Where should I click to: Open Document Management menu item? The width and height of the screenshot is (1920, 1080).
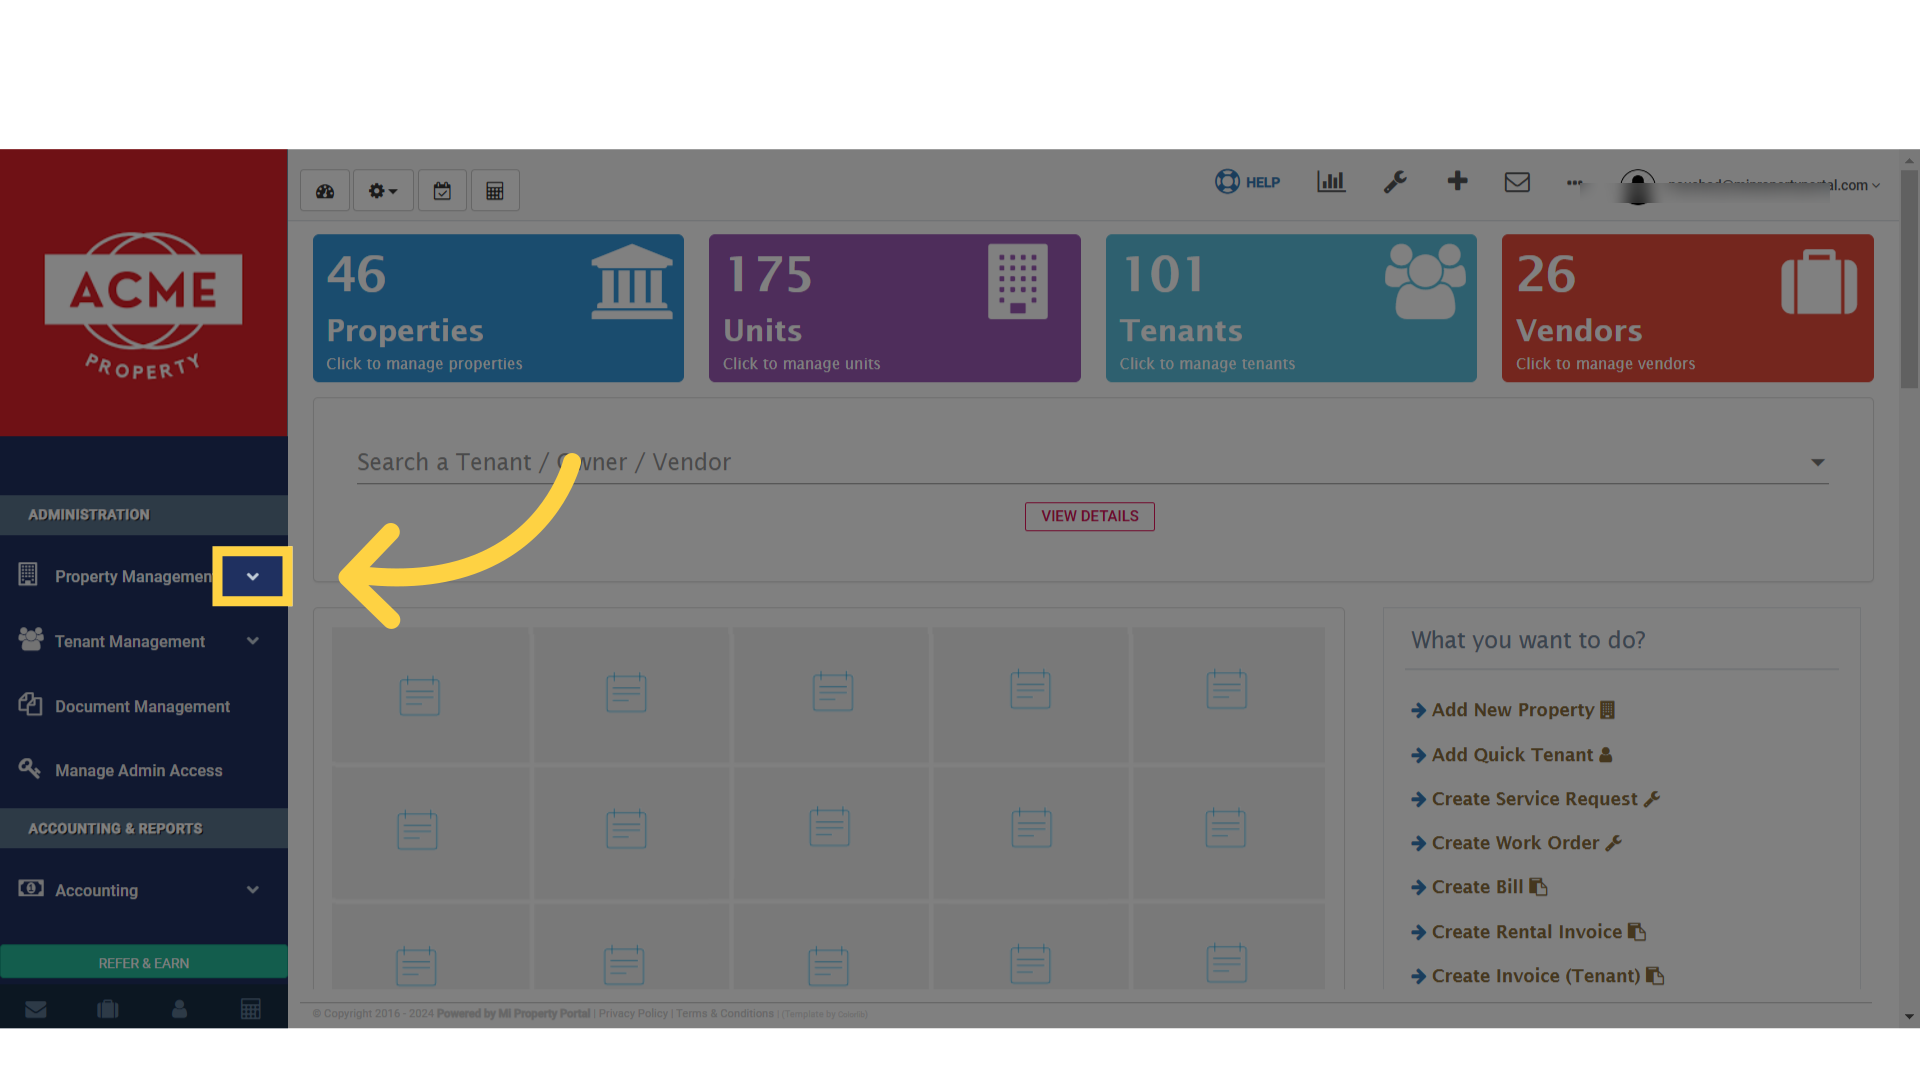tap(142, 707)
